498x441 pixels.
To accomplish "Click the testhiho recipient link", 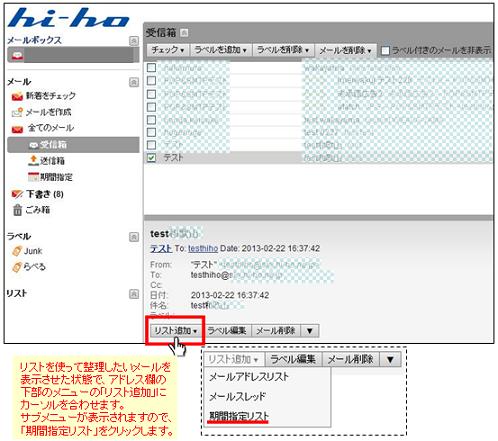I will tap(203, 248).
